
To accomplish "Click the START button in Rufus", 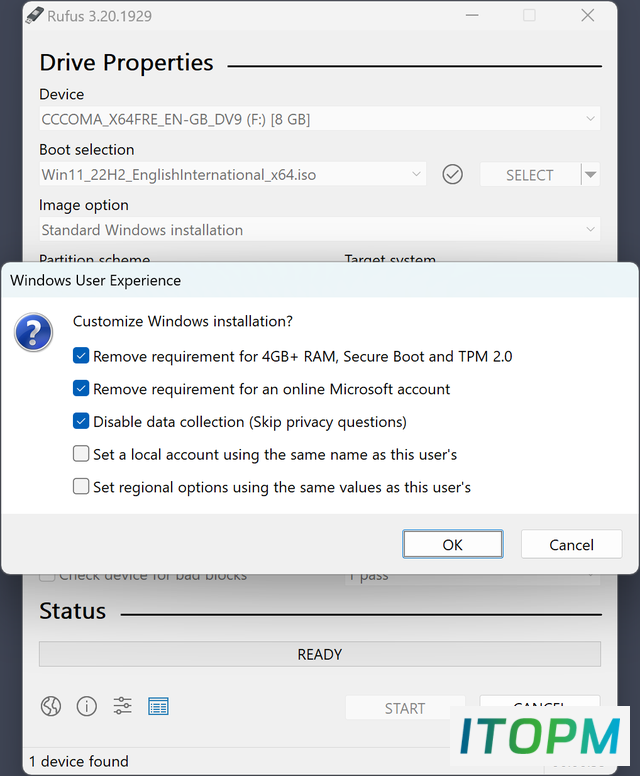I will point(405,708).
